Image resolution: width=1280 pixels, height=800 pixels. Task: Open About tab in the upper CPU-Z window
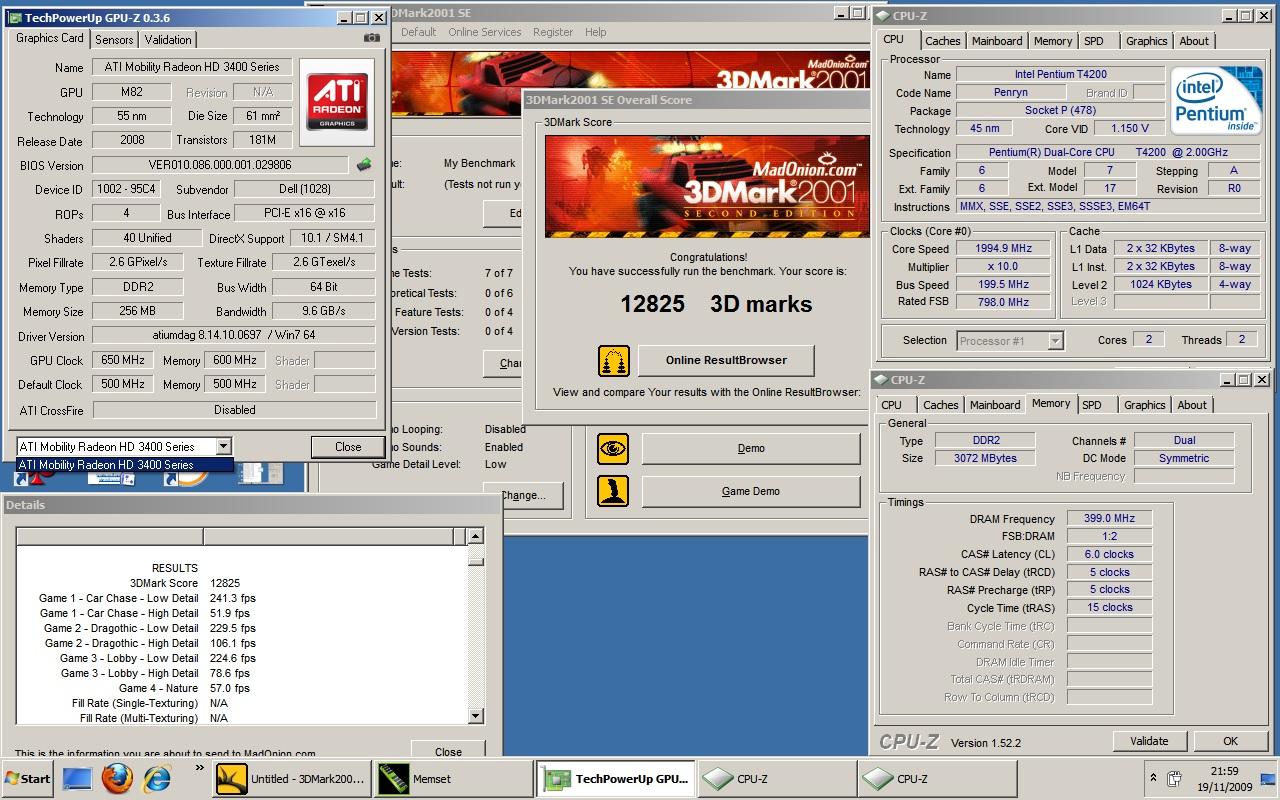tap(1194, 41)
